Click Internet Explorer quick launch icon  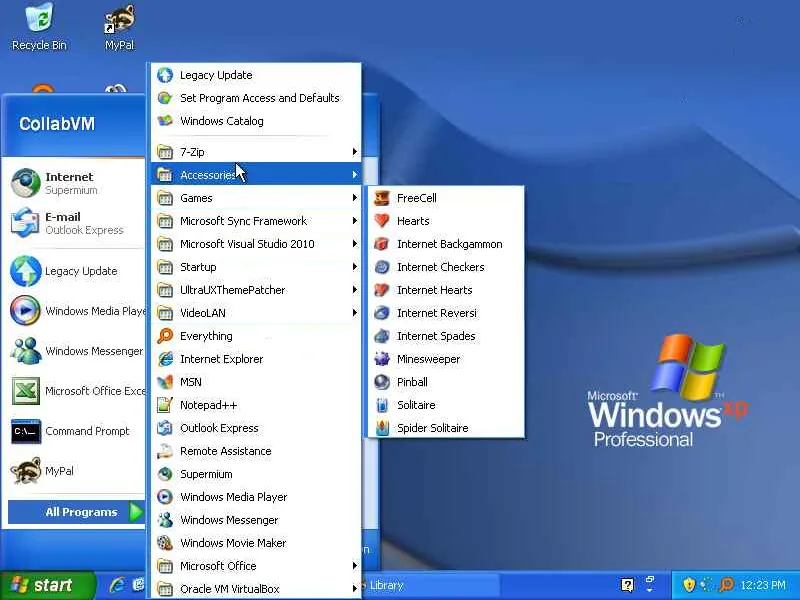tap(116, 585)
